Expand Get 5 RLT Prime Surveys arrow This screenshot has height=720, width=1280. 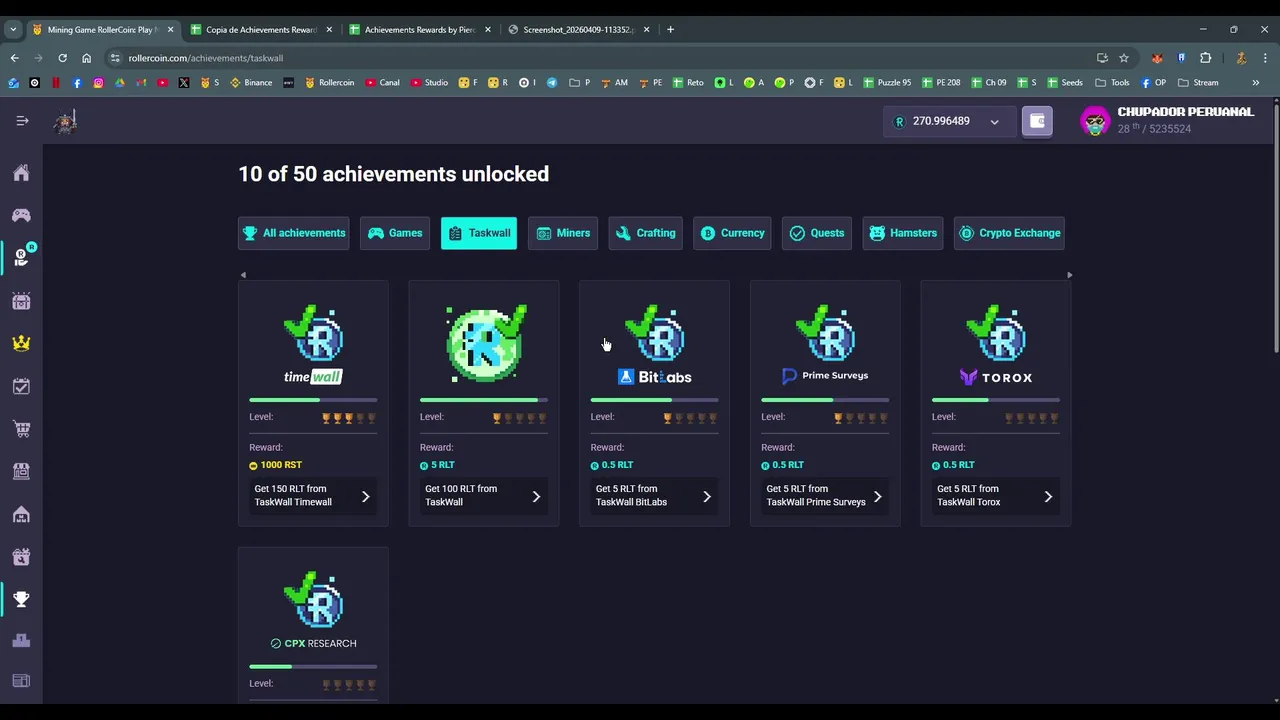[x=877, y=496]
